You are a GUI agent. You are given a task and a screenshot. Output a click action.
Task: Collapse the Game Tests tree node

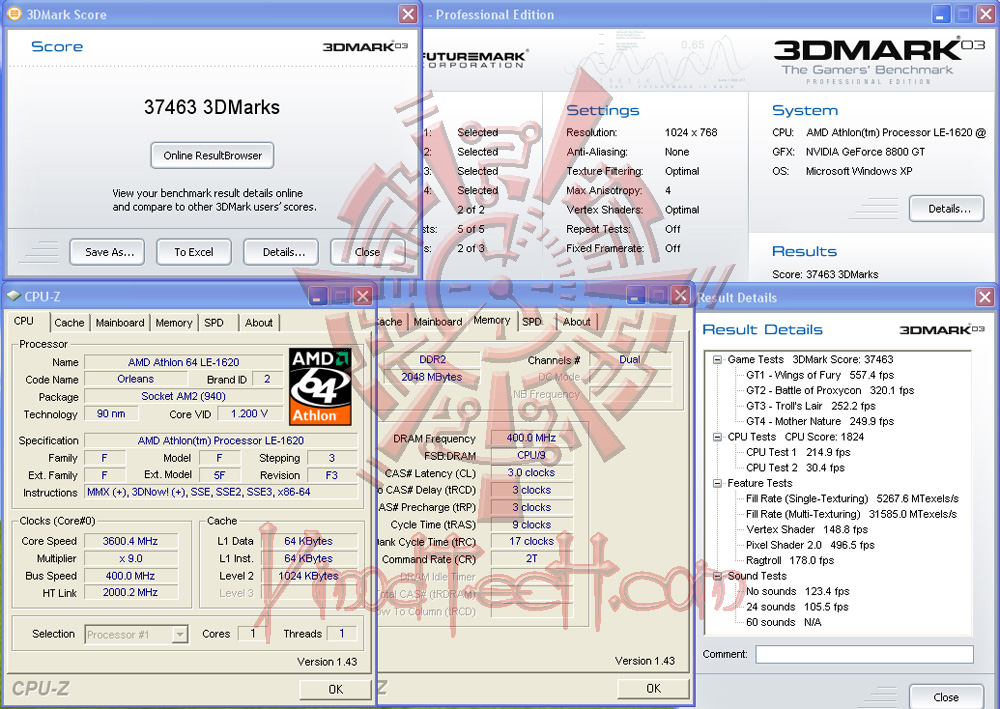pyautogui.click(x=717, y=360)
